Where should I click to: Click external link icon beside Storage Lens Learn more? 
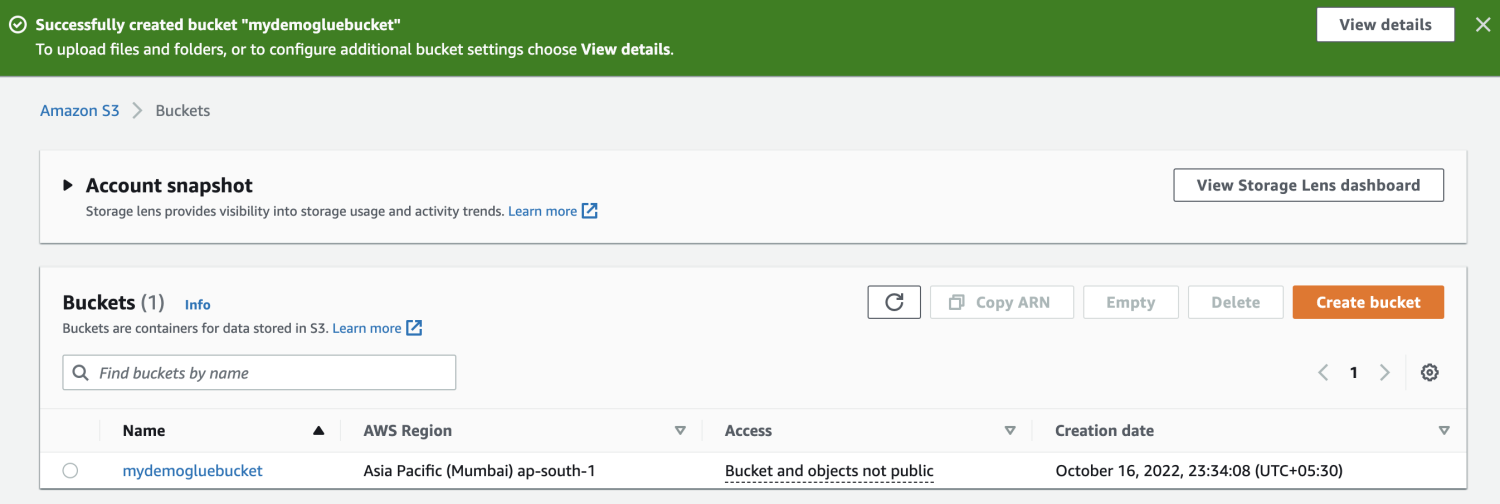click(590, 211)
